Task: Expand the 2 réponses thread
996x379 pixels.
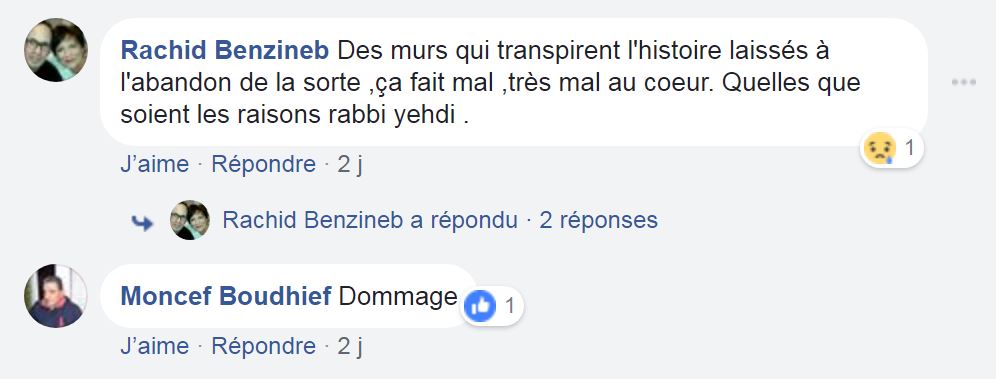Action: point(598,220)
